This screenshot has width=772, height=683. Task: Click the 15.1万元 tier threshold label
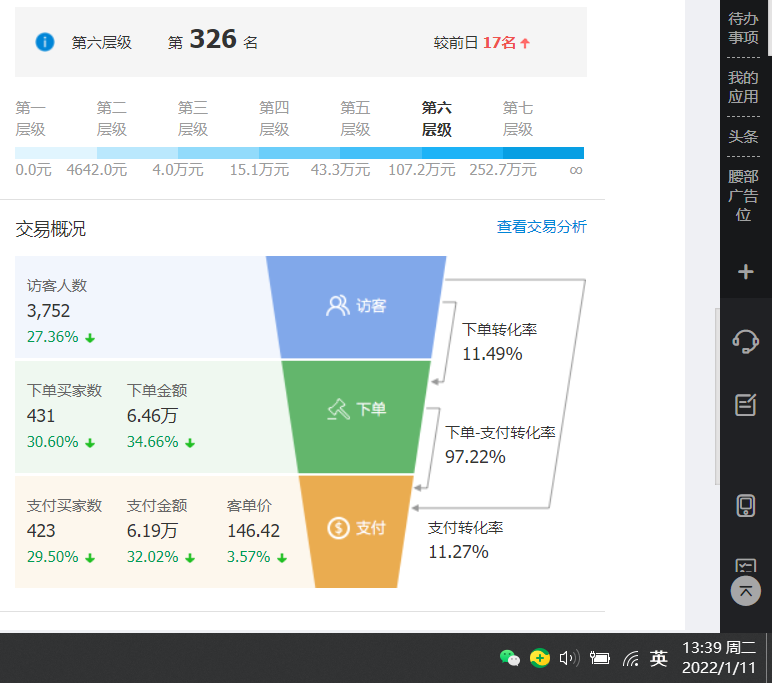pos(259,170)
